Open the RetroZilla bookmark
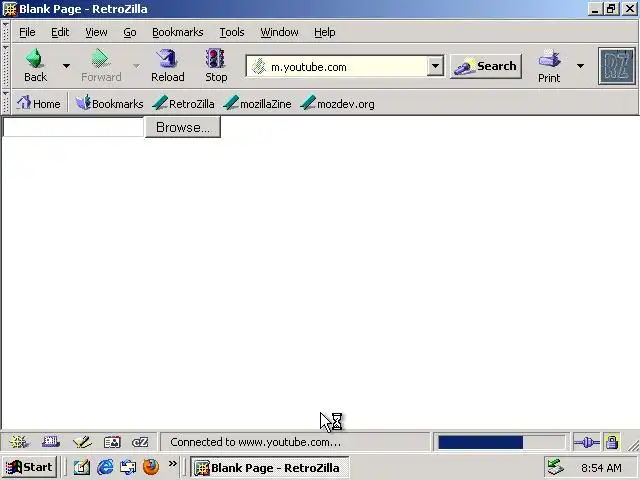This screenshot has height=480, width=640. [x=183, y=104]
